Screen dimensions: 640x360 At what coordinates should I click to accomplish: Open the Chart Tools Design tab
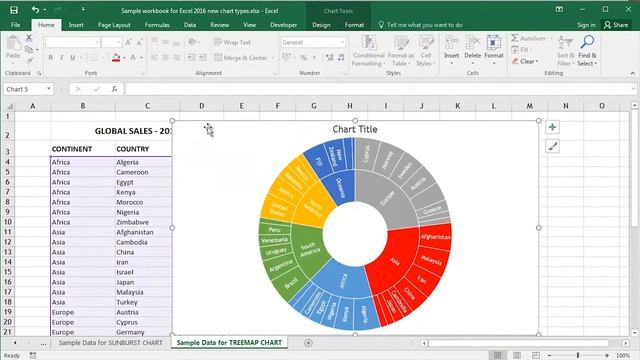click(321, 25)
